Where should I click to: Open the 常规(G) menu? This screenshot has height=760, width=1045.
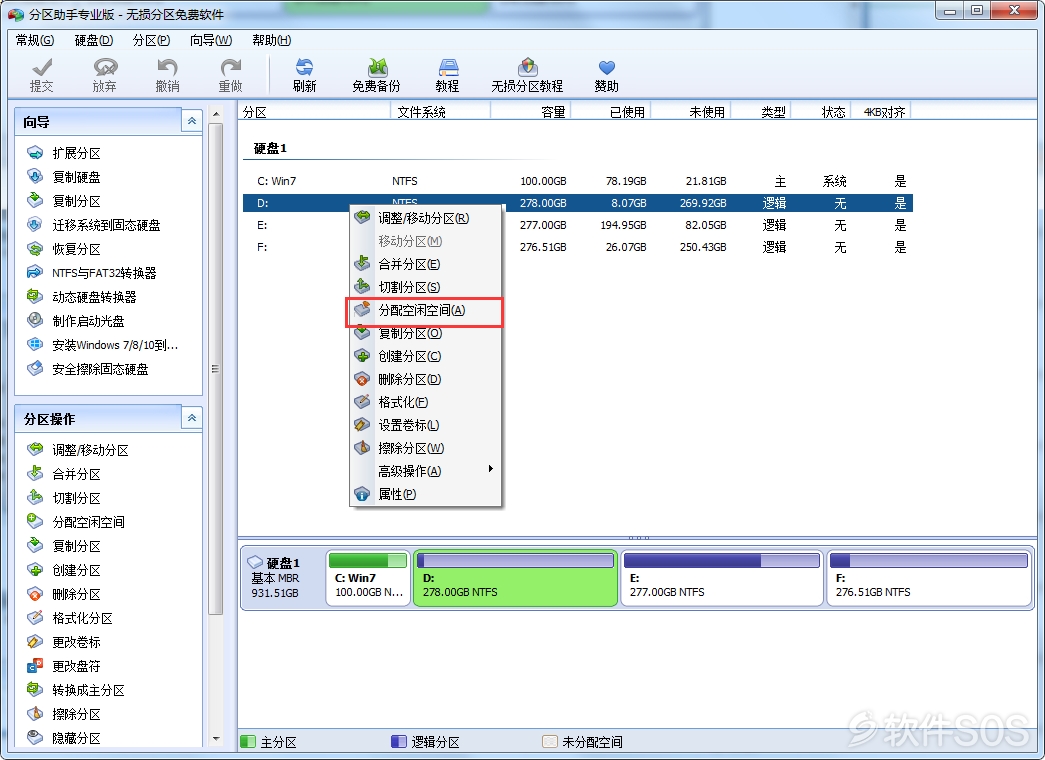35,41
